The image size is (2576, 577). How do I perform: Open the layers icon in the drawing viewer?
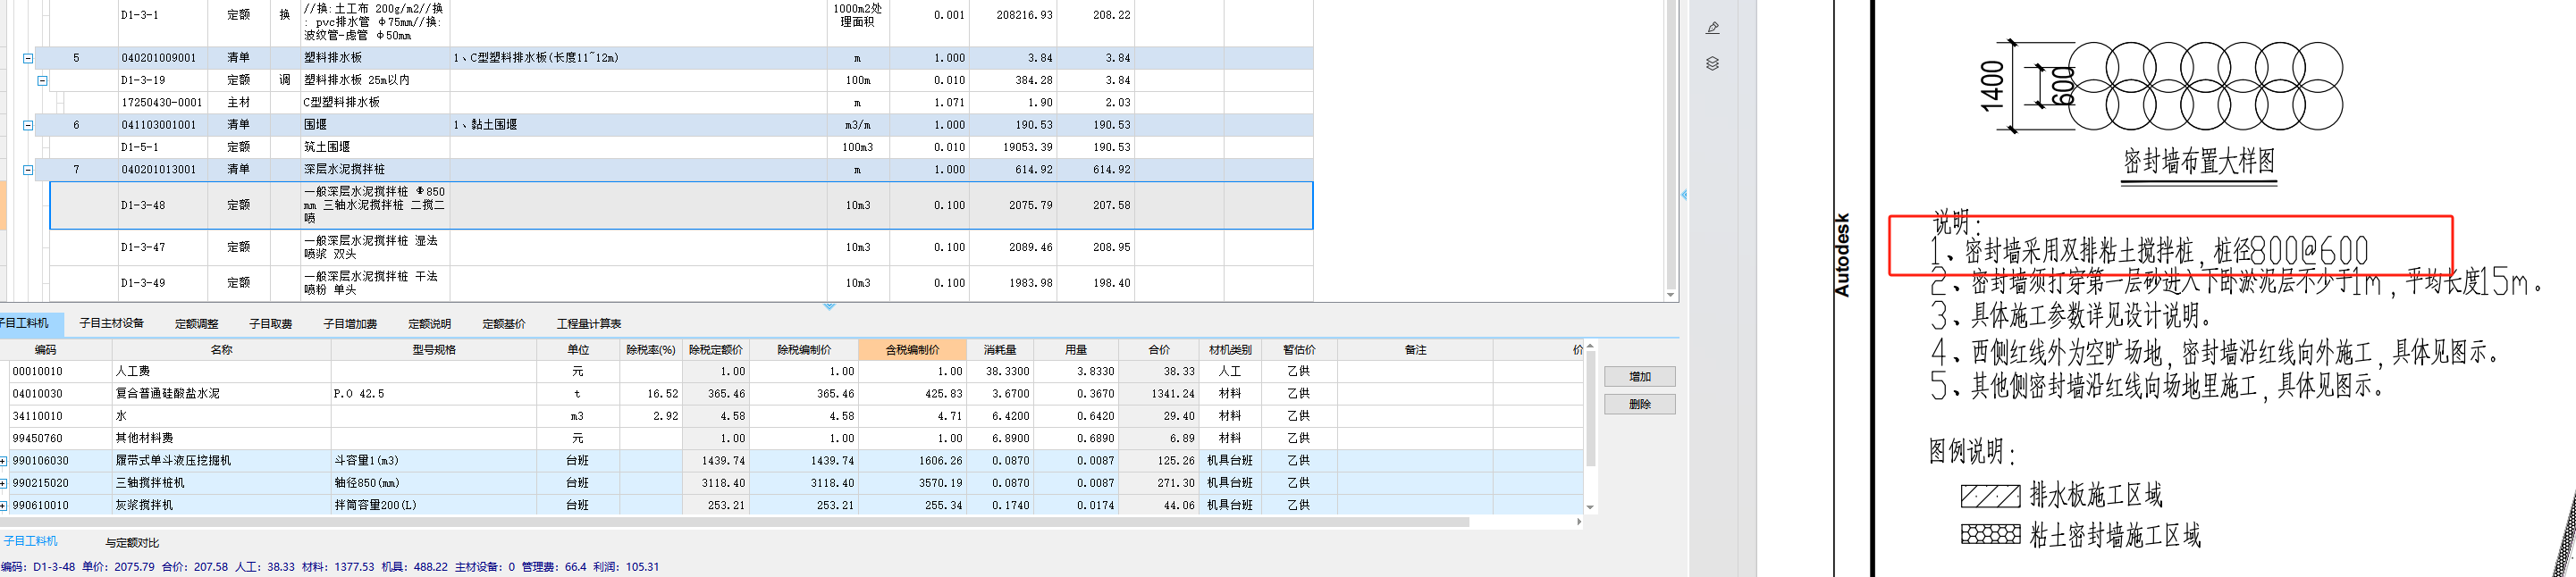point(1712,64)
